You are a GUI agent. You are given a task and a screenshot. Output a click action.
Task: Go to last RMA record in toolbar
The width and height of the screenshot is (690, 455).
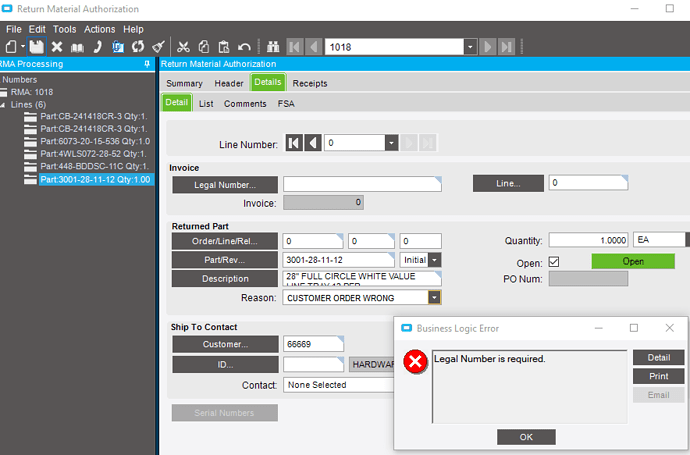click(x=506, y=47)
